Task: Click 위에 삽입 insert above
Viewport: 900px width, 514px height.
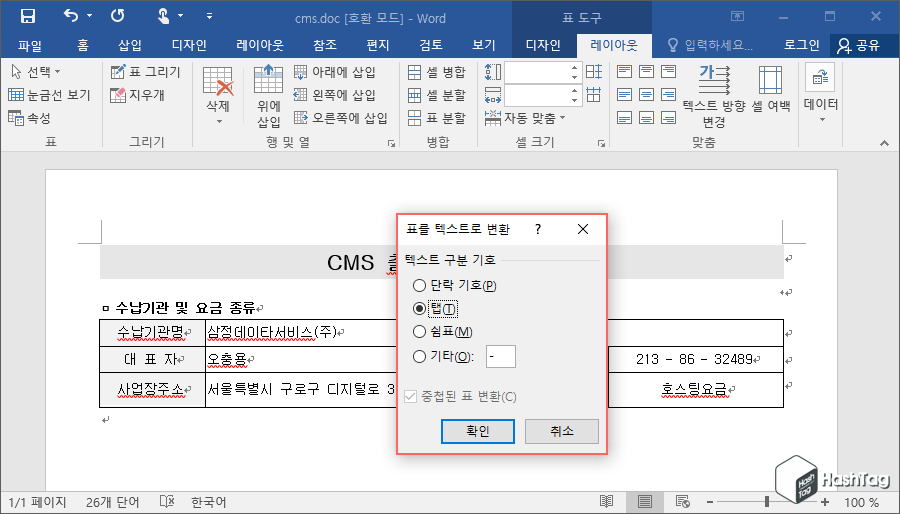Action: (x=269, y=96)
